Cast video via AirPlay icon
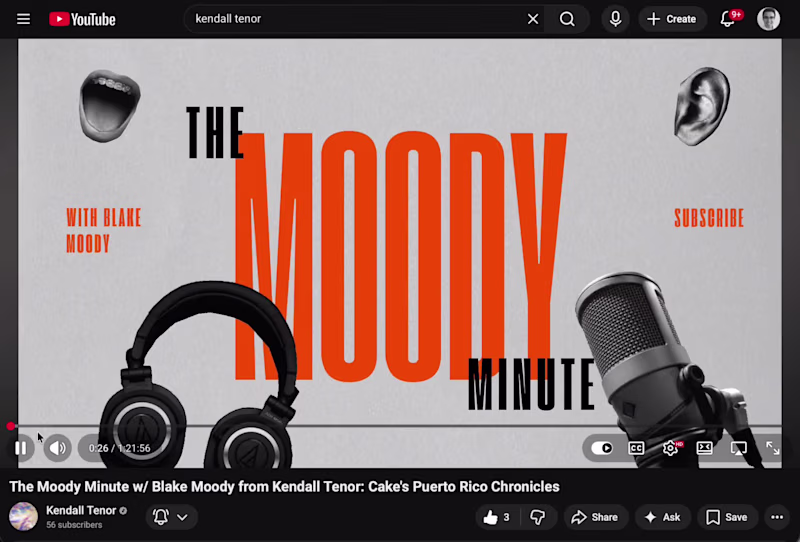800x542 pixels. [739, 448]
